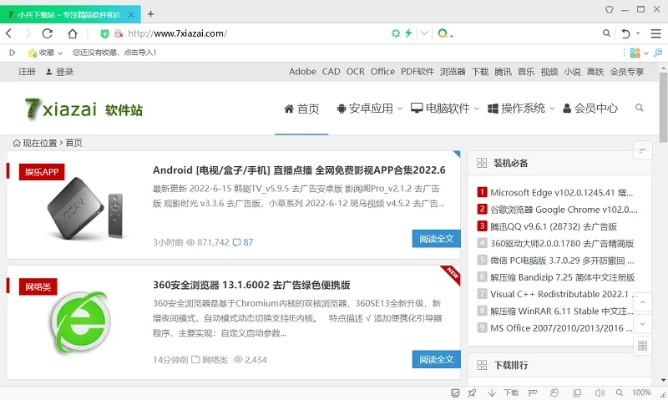This screenshot has width=668, height=400.
Task: Click the browser refresh button
Action: [x=47, y=33]
